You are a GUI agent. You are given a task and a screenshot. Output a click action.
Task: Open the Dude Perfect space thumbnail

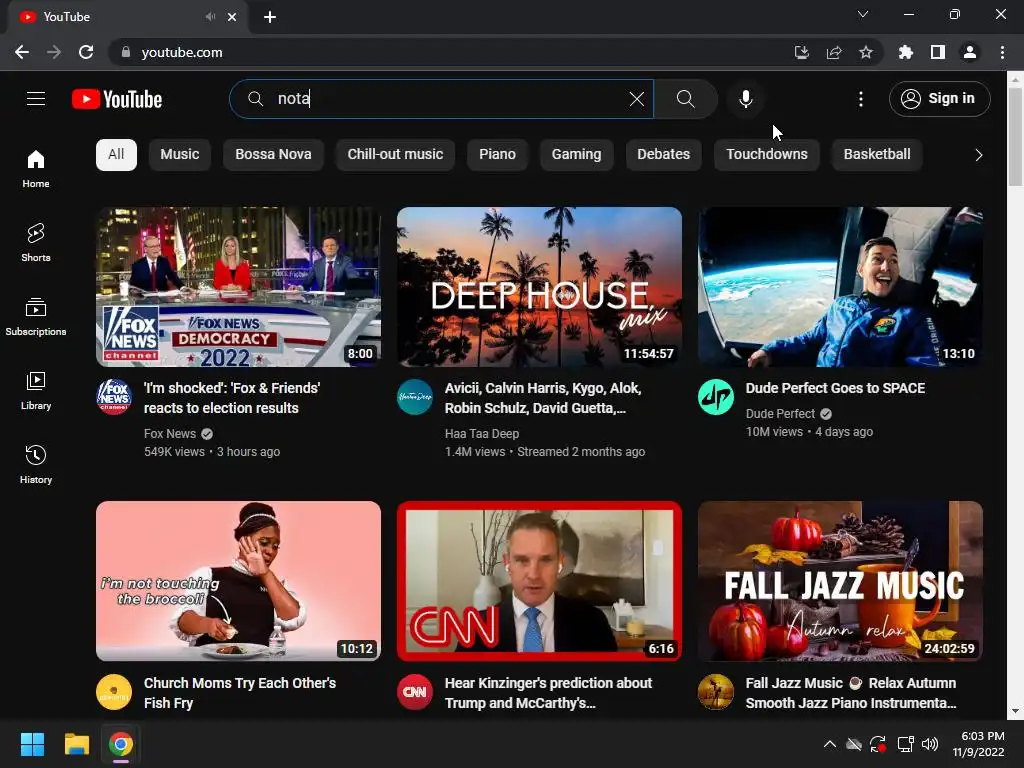(x=840, y=287)
